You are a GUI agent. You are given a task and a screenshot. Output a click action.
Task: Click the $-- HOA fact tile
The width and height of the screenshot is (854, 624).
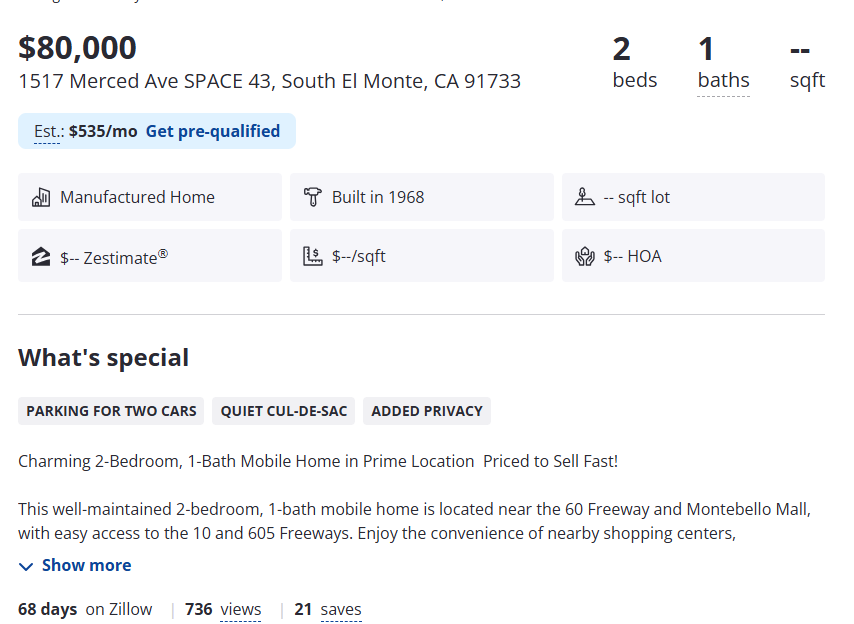click(x=693, y=256)
